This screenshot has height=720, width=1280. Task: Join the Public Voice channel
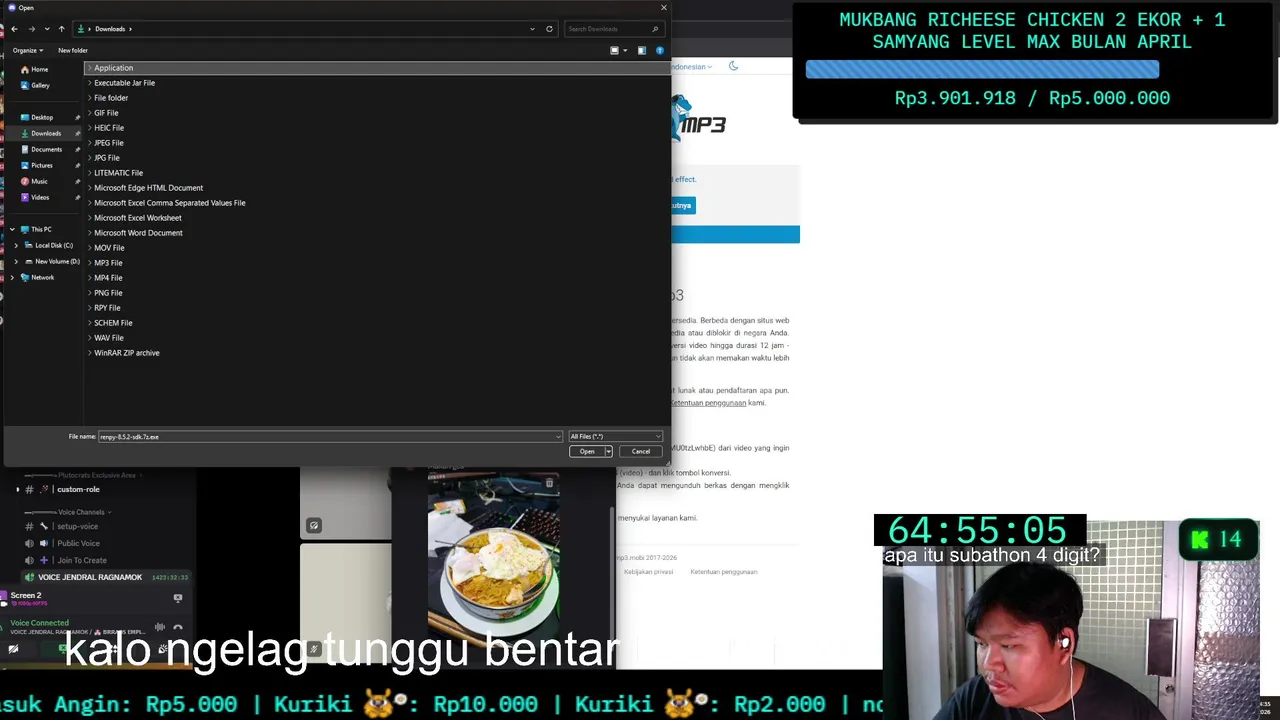[78, 543]
